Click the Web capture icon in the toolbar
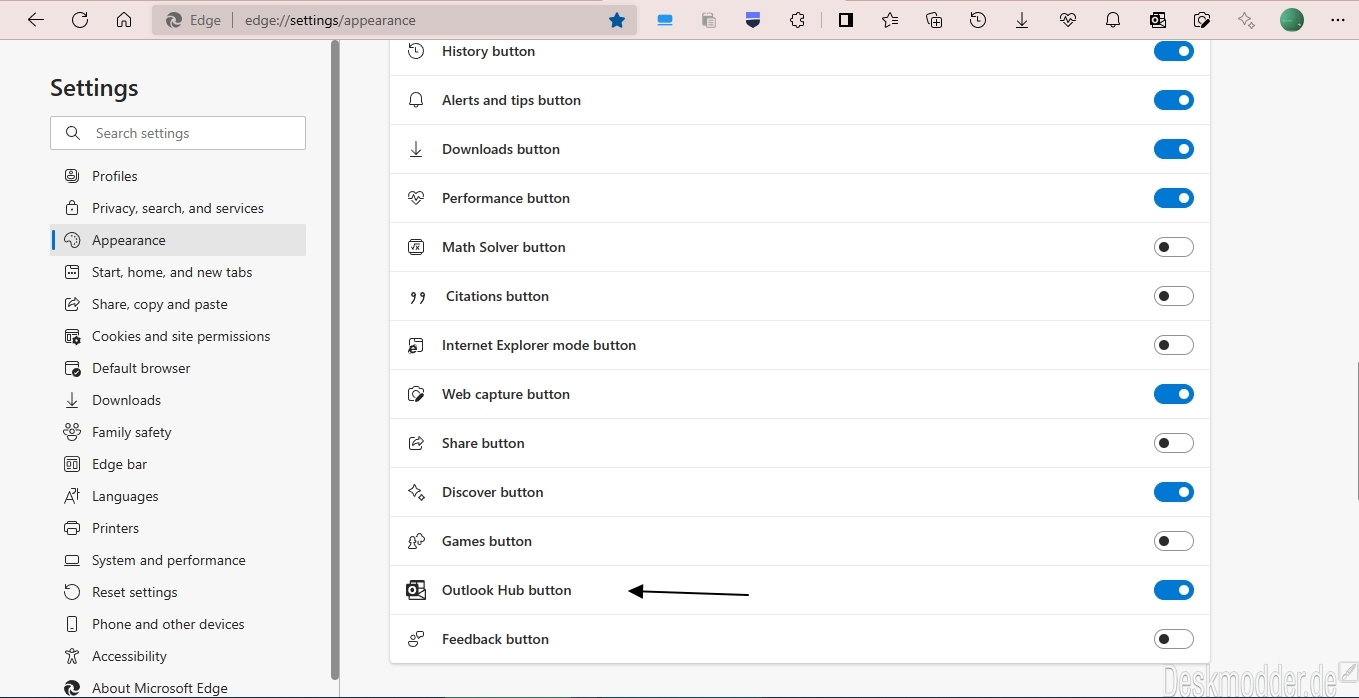Image resolution: width=1359 pixels, height=698 pixels. click(1202, 20)
